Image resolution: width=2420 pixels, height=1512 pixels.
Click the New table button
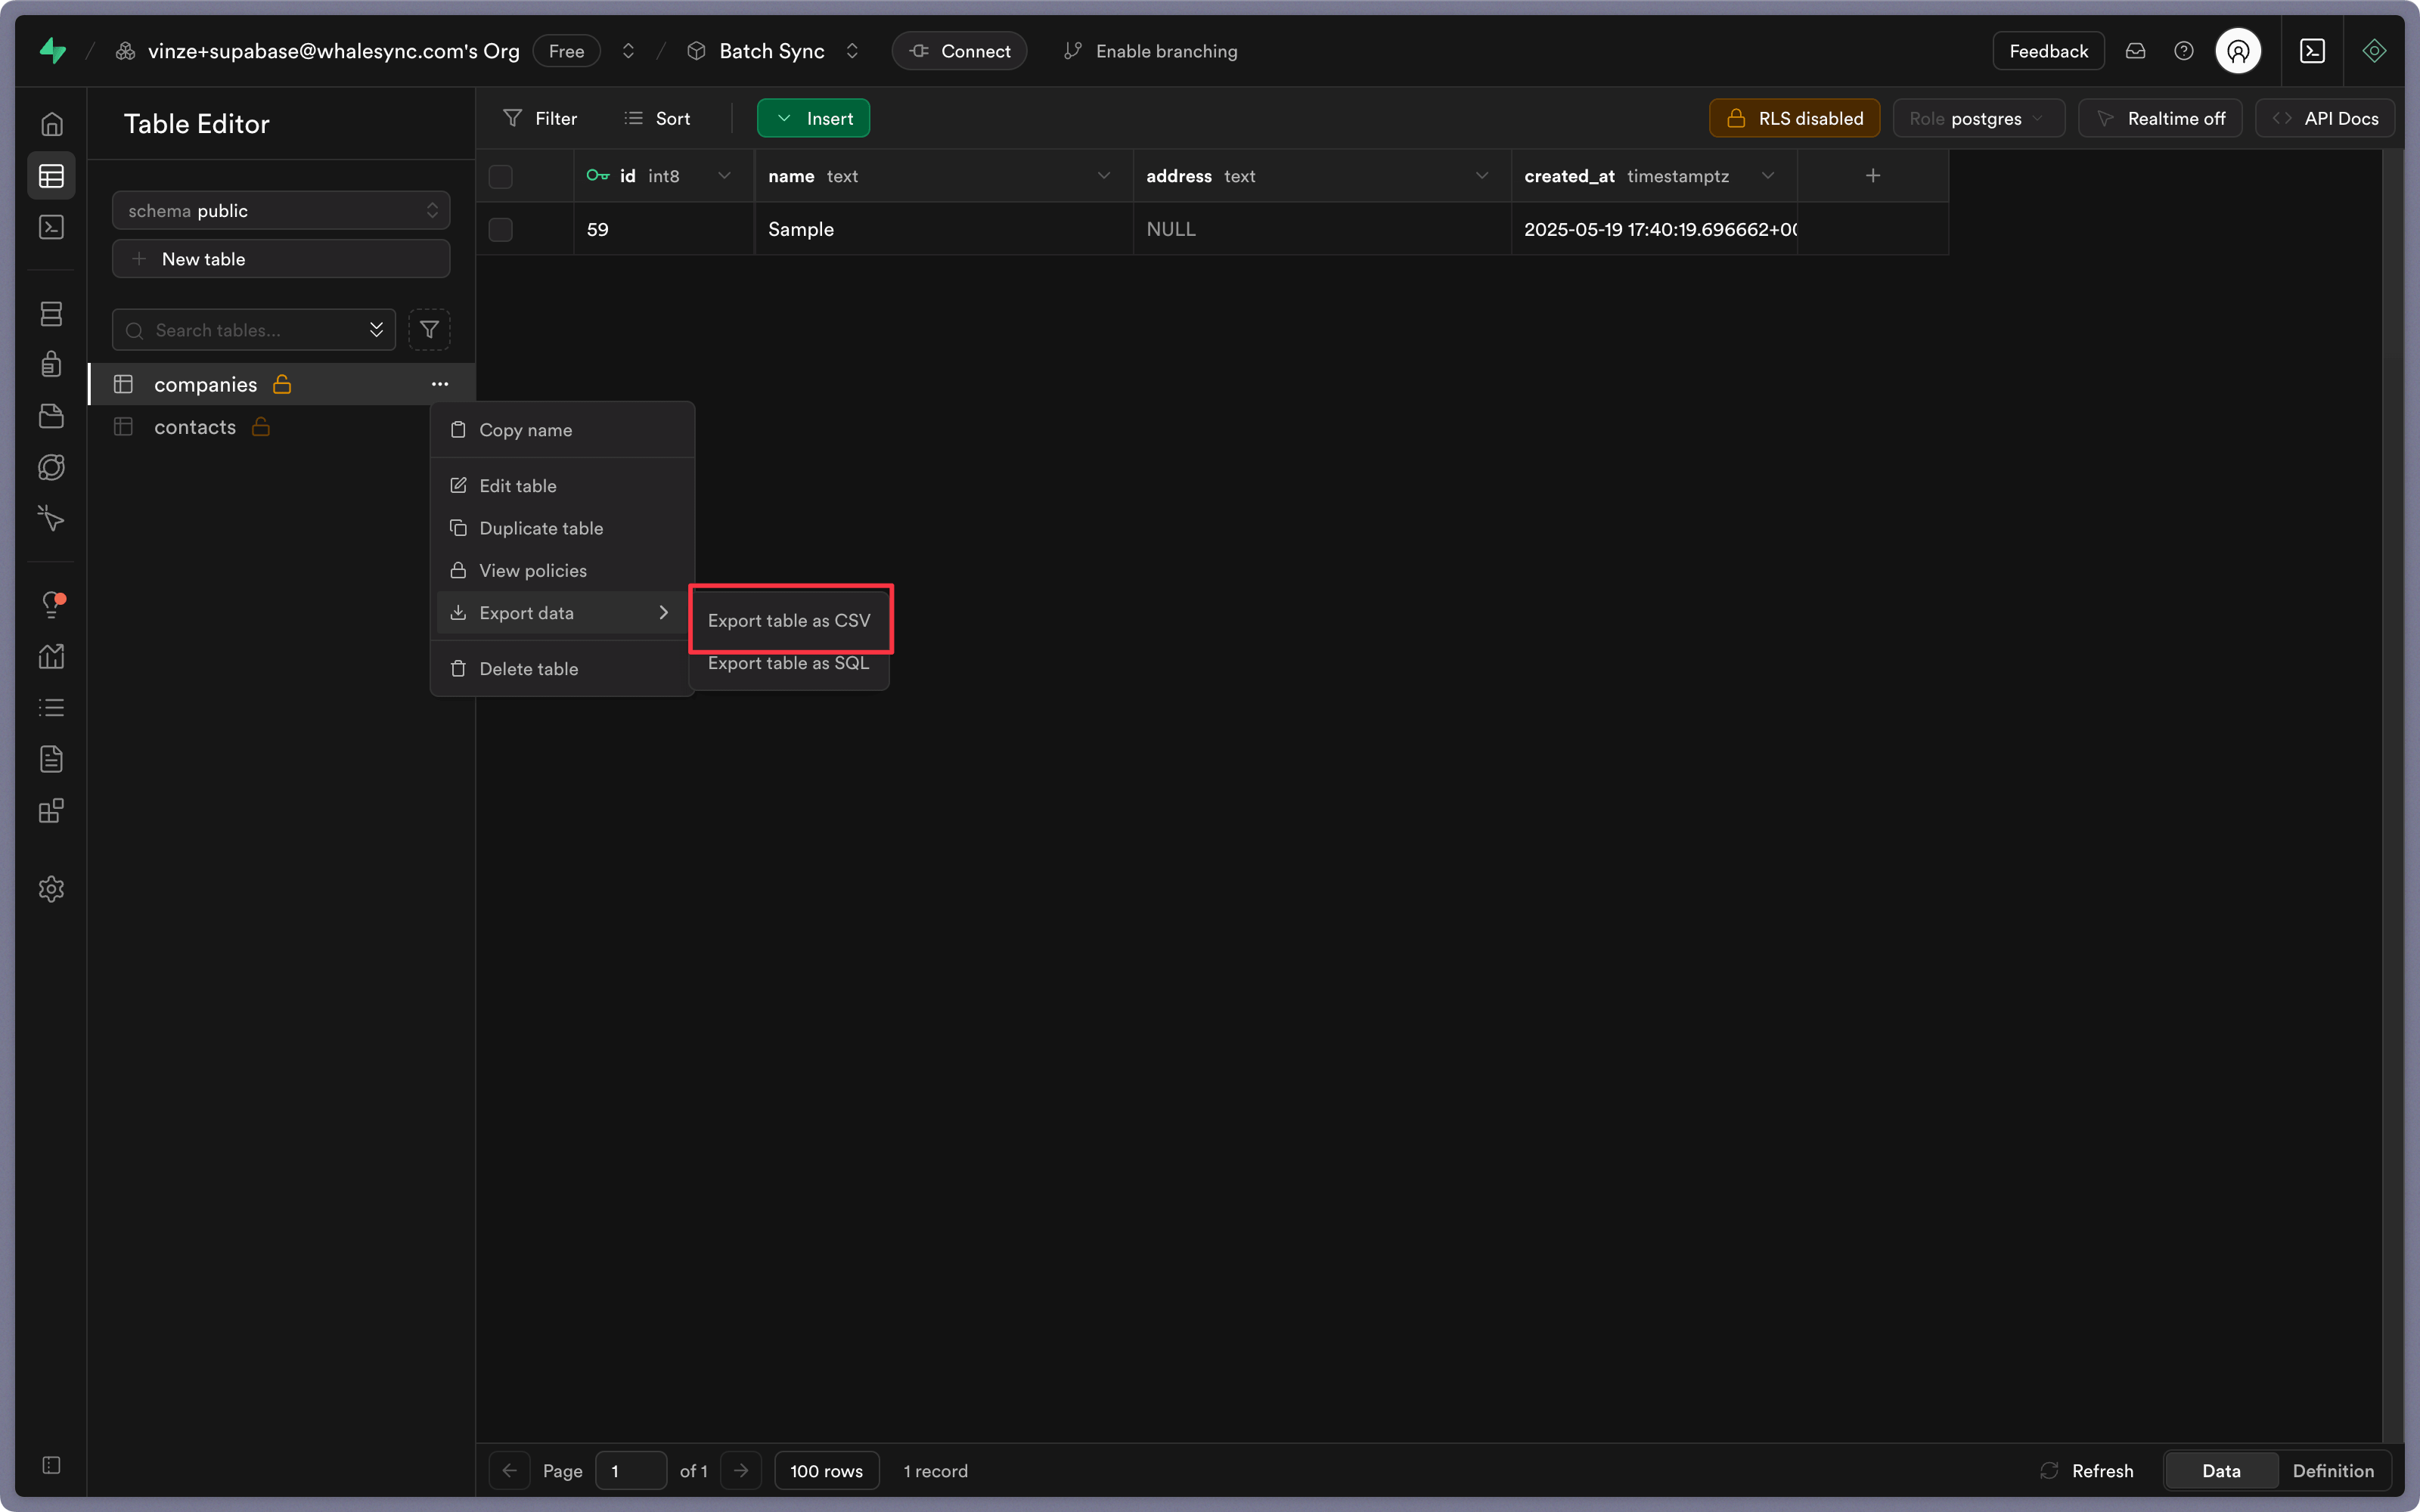click(x=281, y=258)
